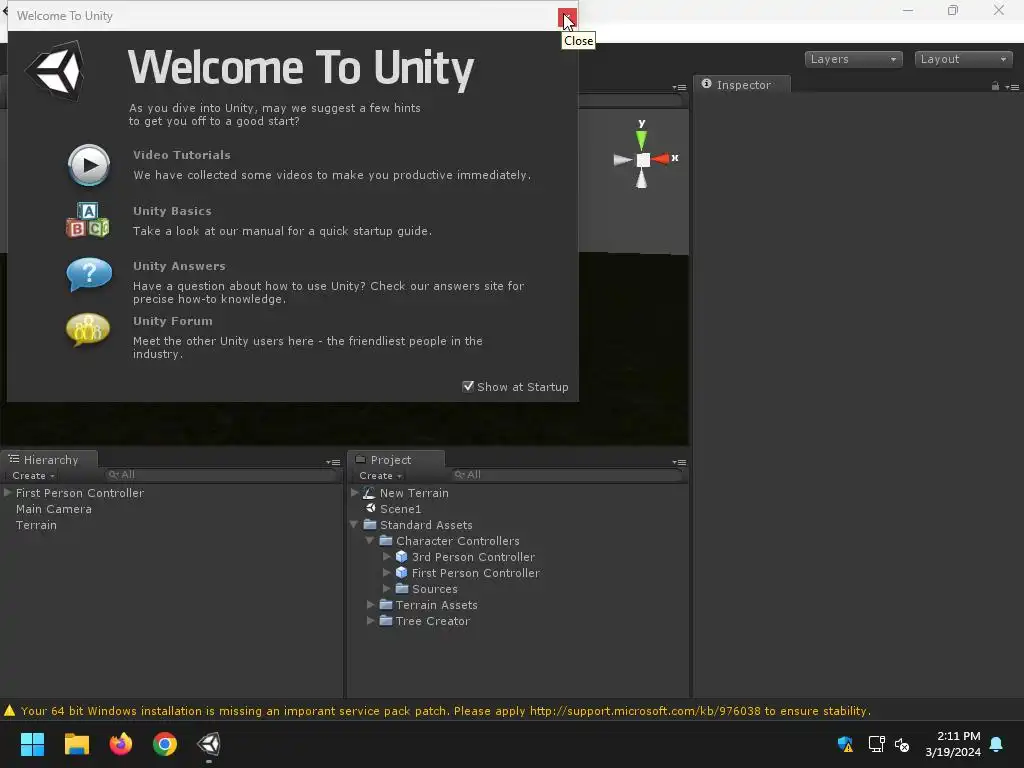Open Unity Forum link
The height and width of the screenshot is (768, 1024).
(x=172, y=321)
